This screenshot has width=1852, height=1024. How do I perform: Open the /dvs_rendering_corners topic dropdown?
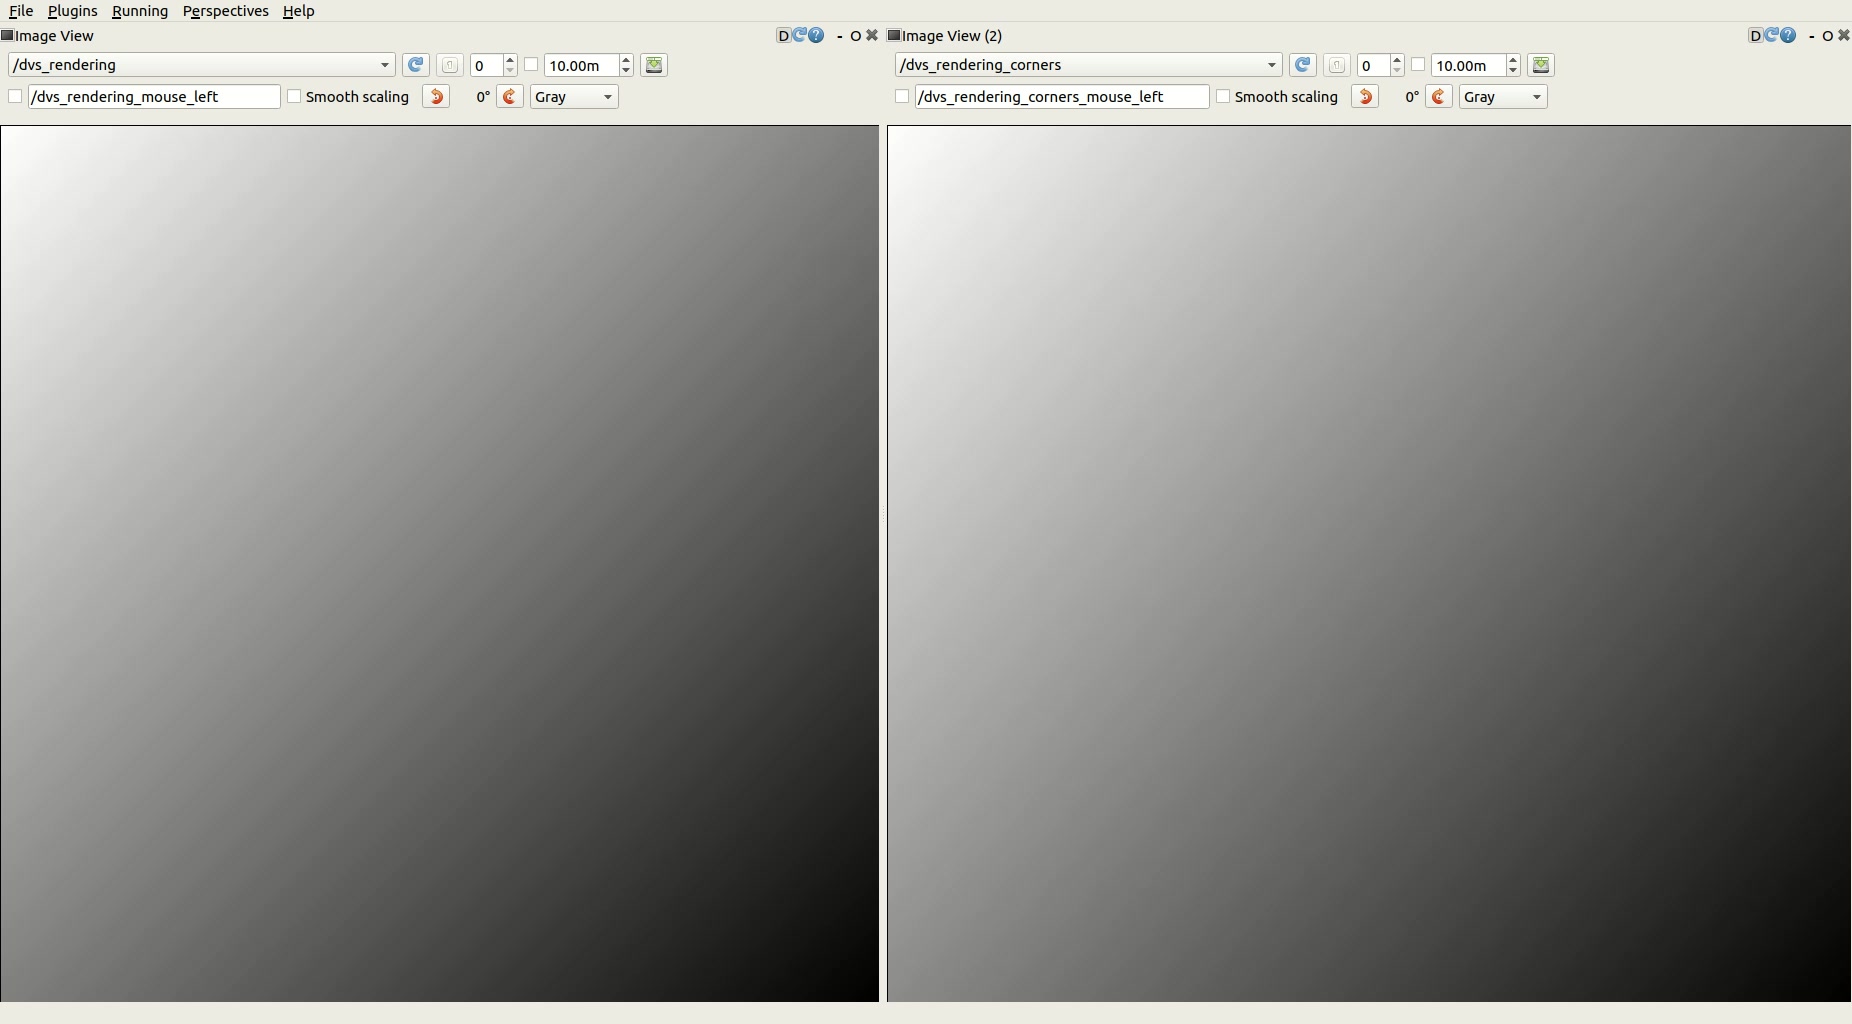1088,65
